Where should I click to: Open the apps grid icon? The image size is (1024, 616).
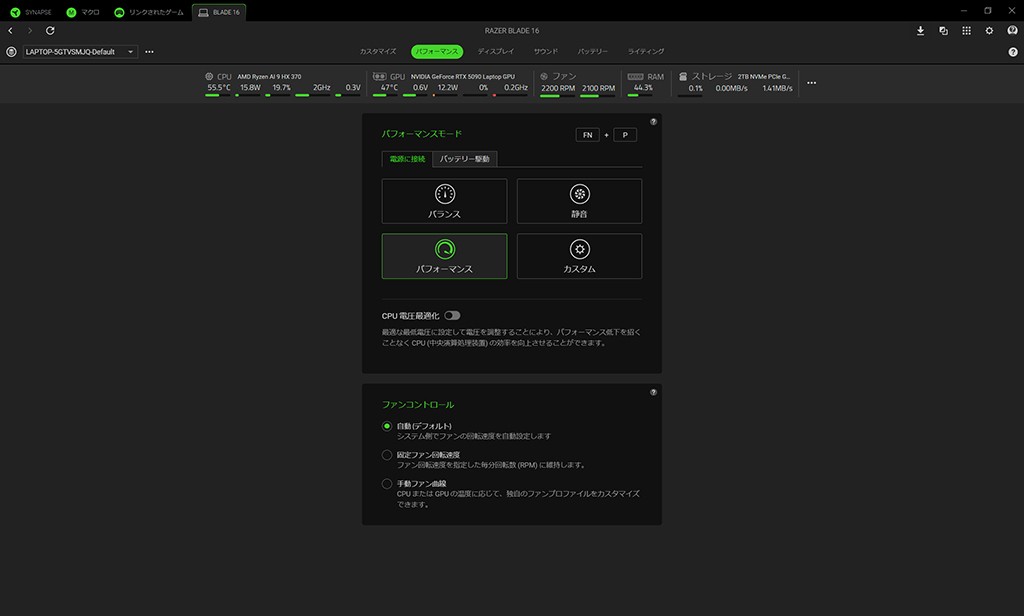pos(966,31)
